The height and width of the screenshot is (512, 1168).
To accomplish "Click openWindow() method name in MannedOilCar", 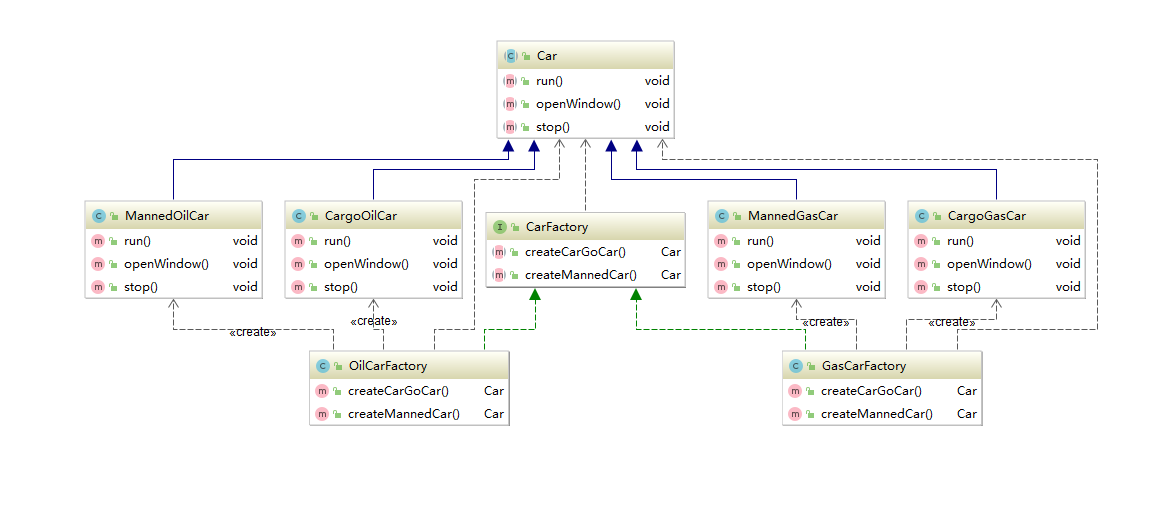I will [x=166, y=264].
